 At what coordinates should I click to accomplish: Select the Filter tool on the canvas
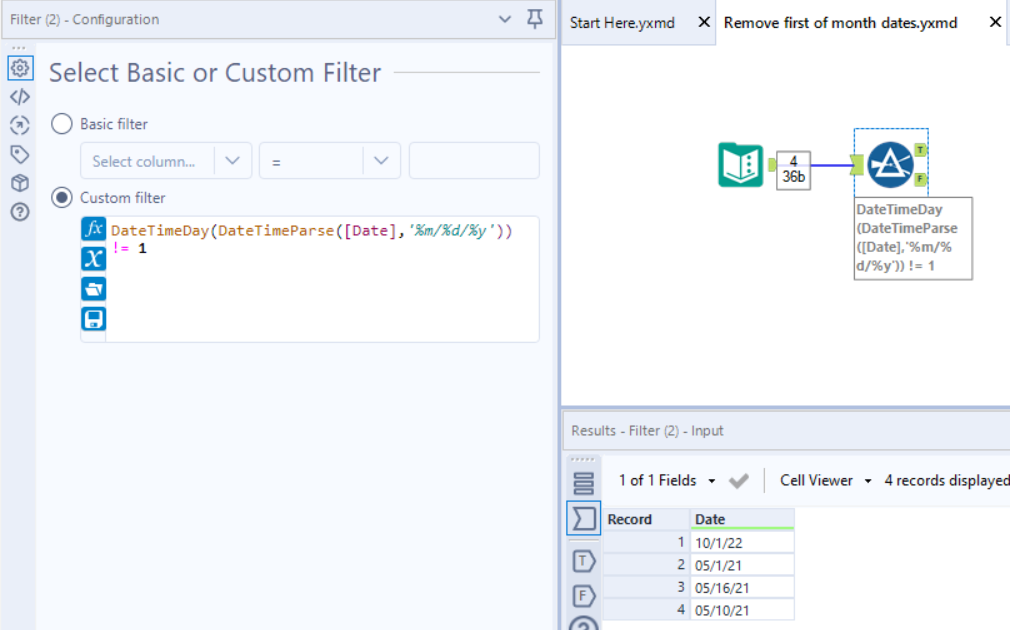(x=890, y=165)
